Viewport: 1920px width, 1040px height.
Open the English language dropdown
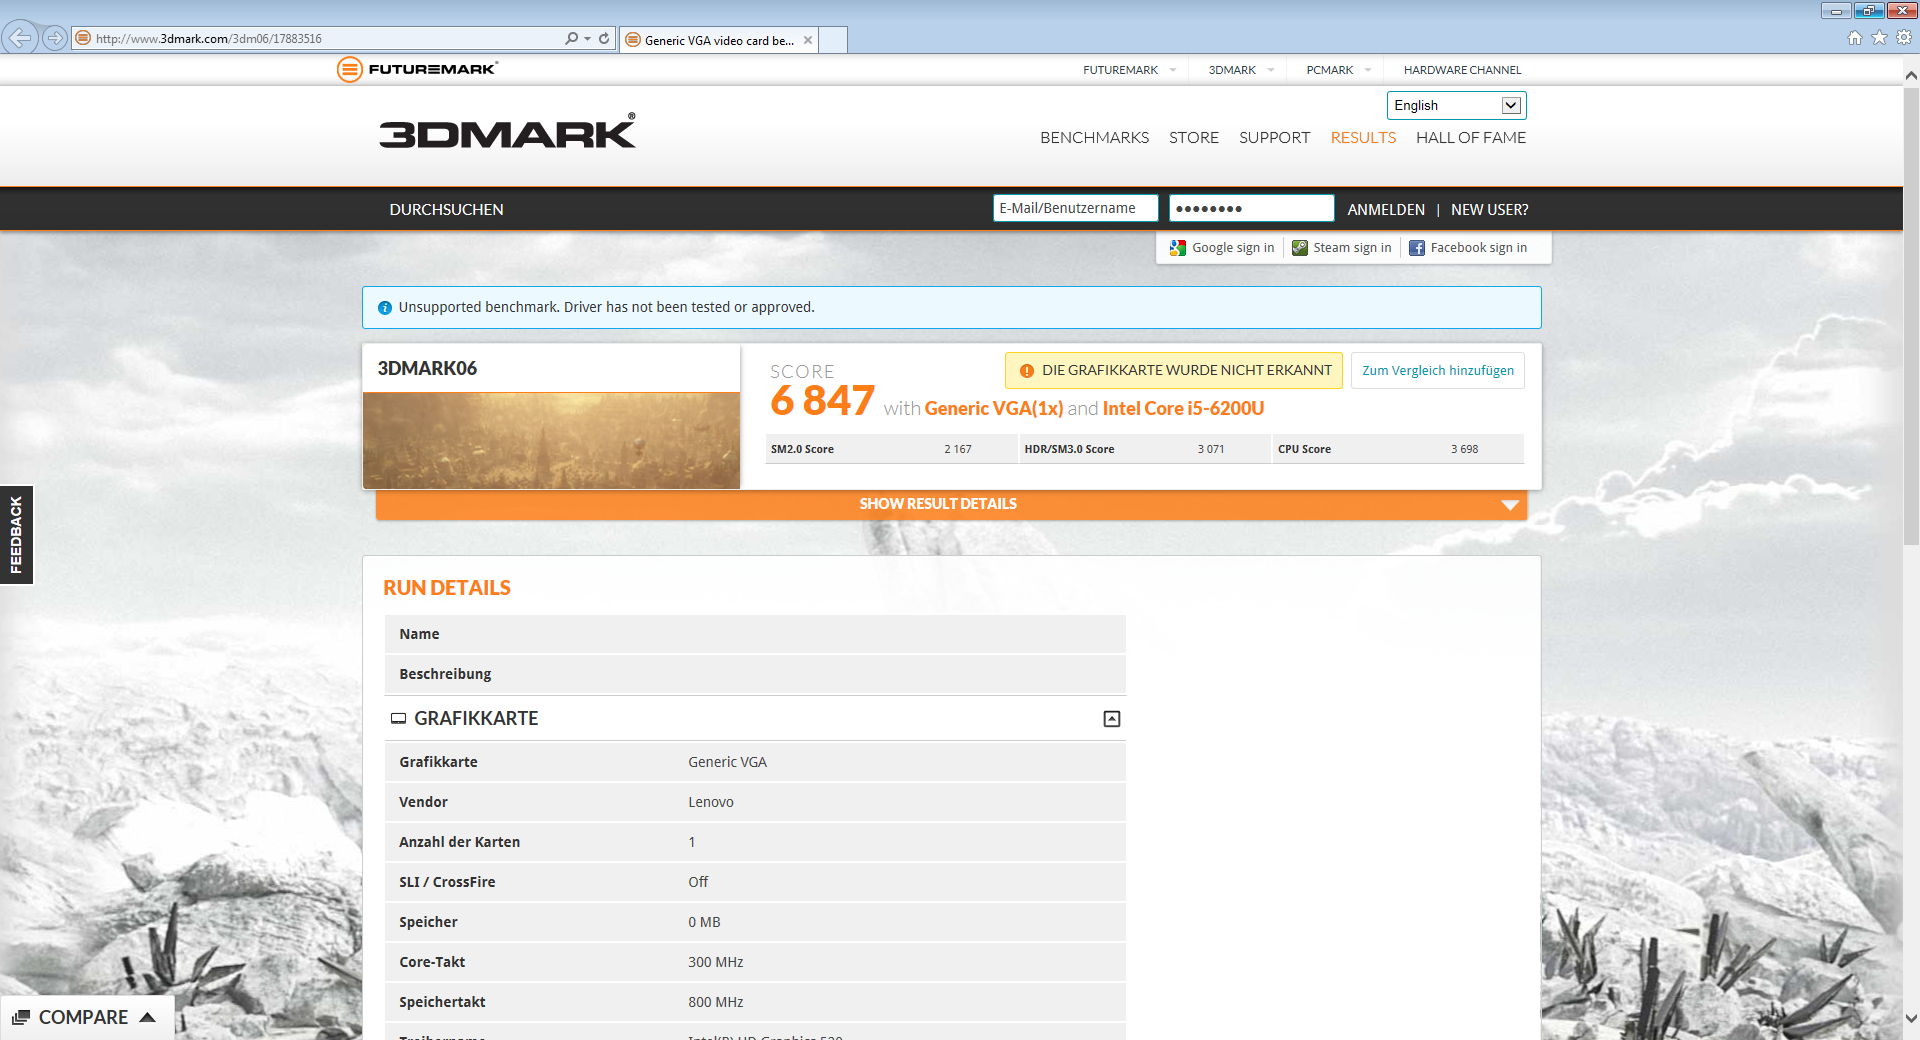(x=1456, y=105)
